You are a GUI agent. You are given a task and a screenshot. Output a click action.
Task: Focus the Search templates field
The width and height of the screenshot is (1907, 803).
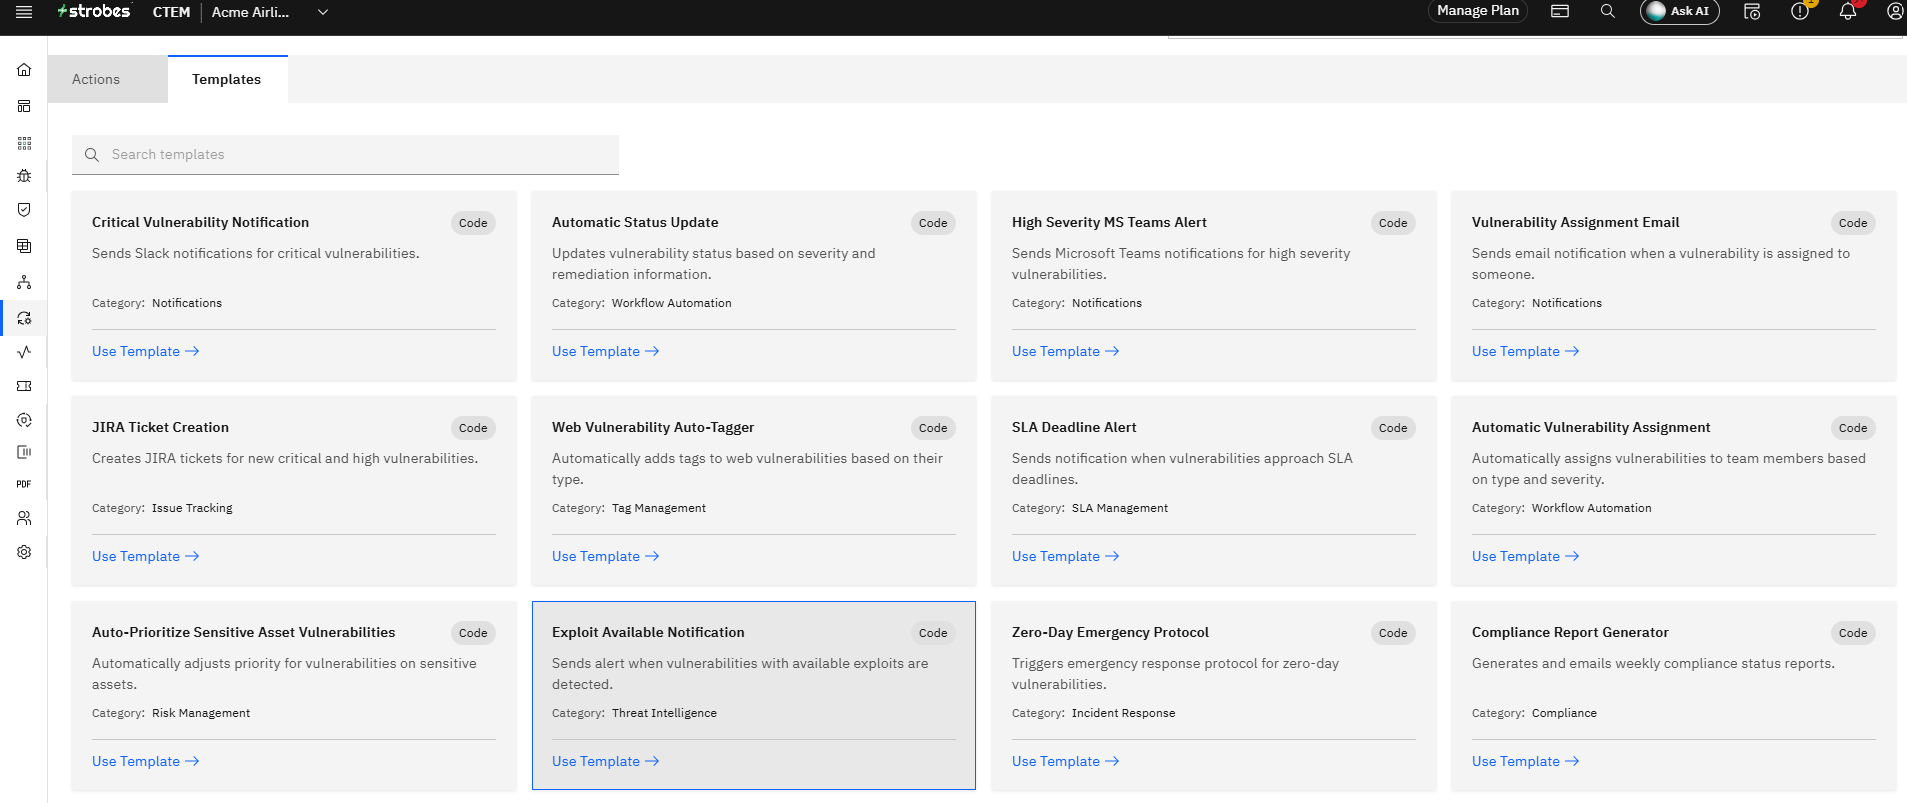[x=345, y=155]
